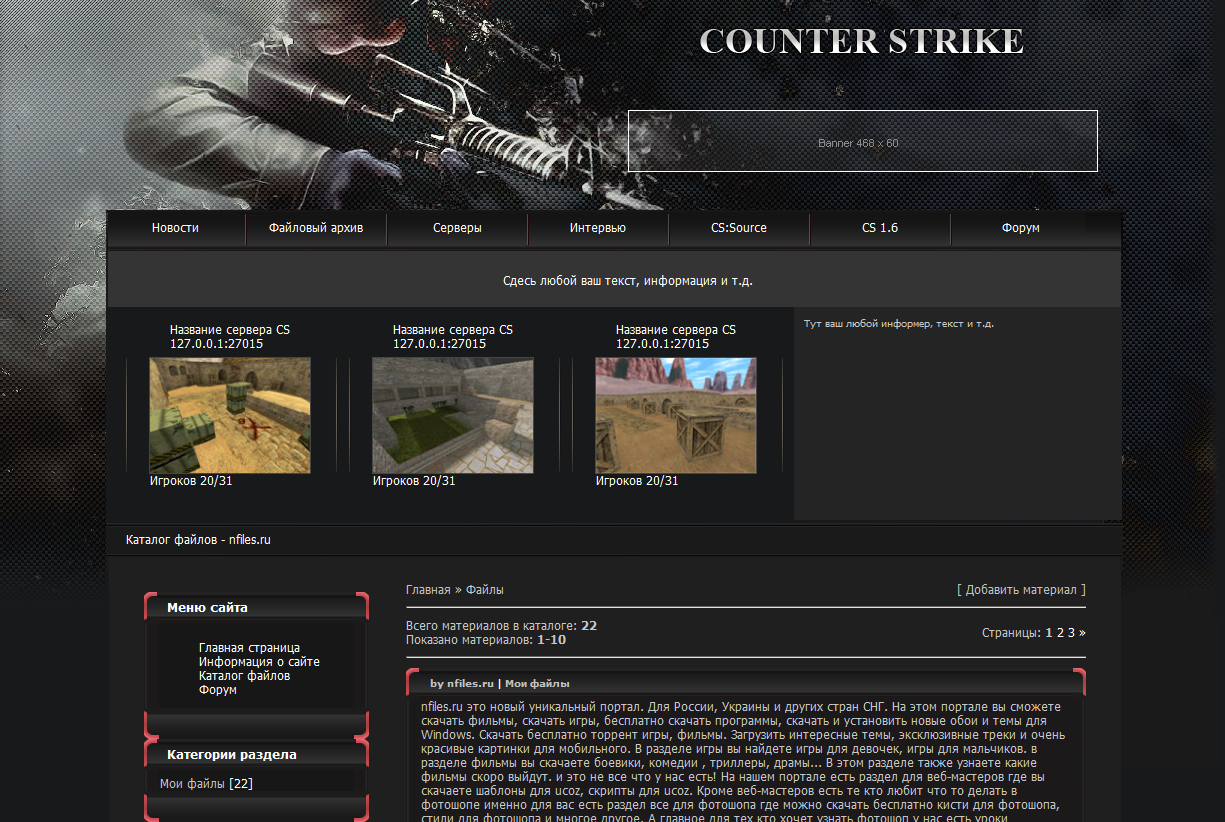Click the Добавить материал link
This screenshot has width=1225, height=822.
(x=1021, y=590)
